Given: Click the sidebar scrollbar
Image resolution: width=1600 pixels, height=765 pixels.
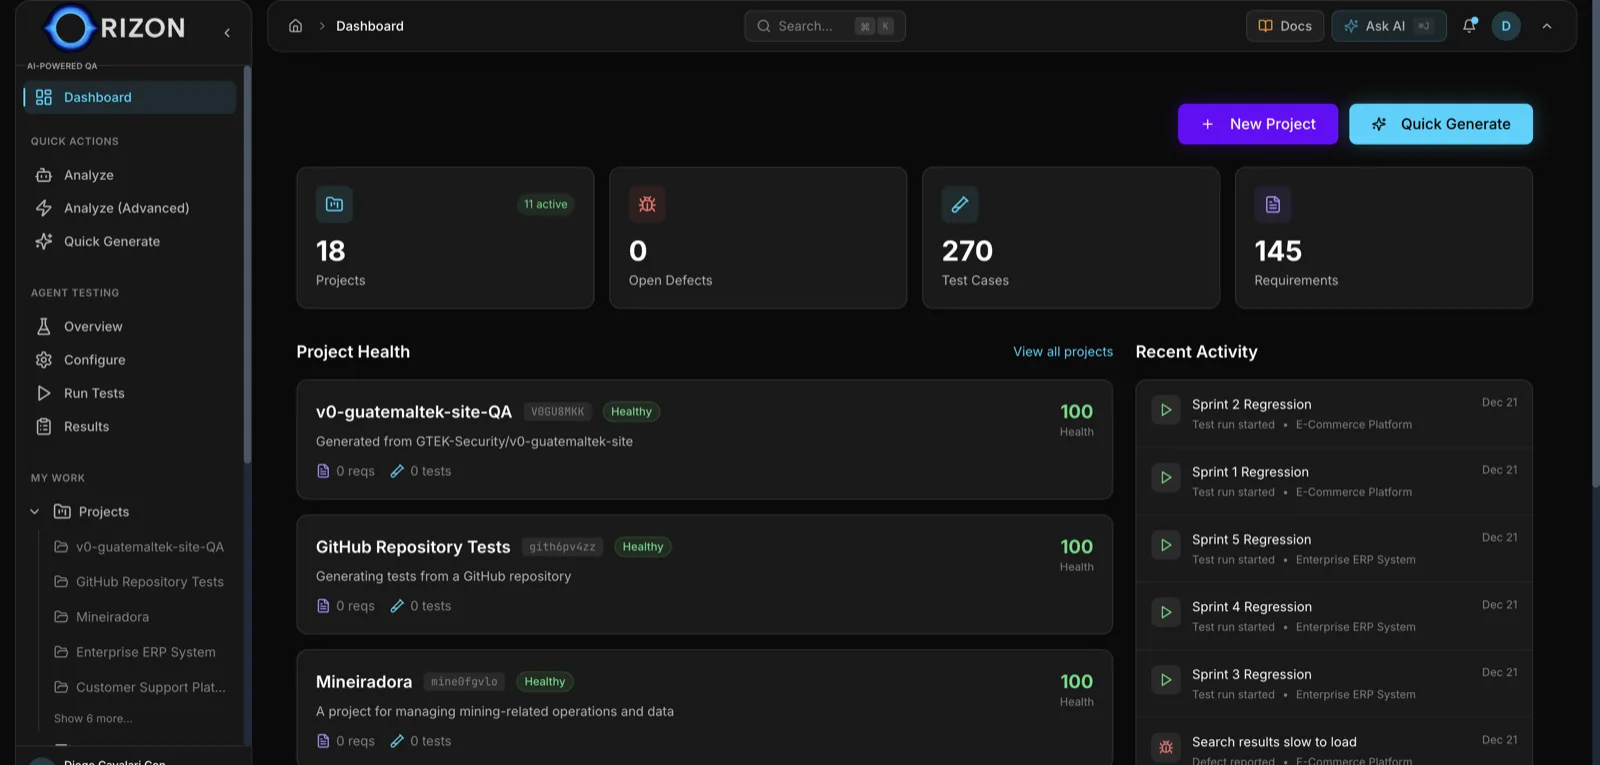Looking at the screenshot, I should tap(247, 265).
